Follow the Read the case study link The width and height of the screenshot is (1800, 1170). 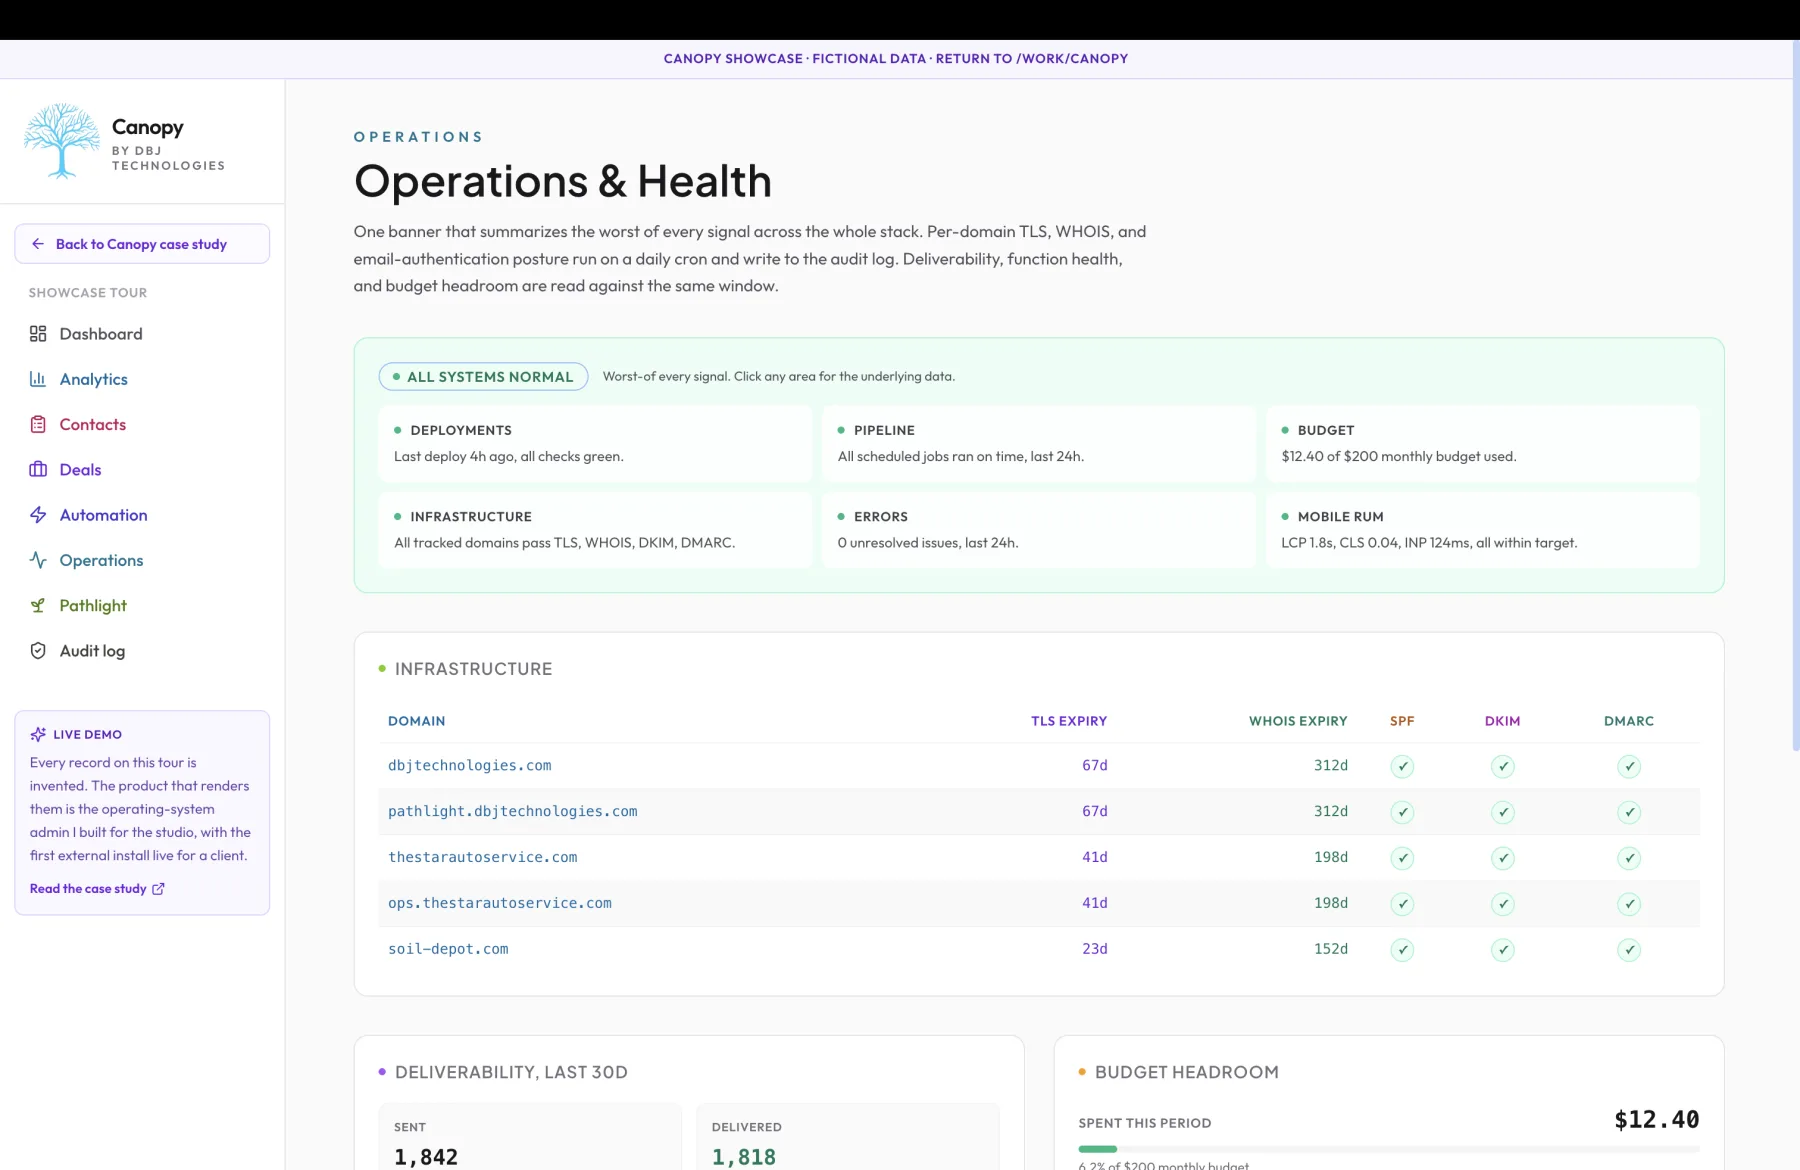click(x=97, y=889)
